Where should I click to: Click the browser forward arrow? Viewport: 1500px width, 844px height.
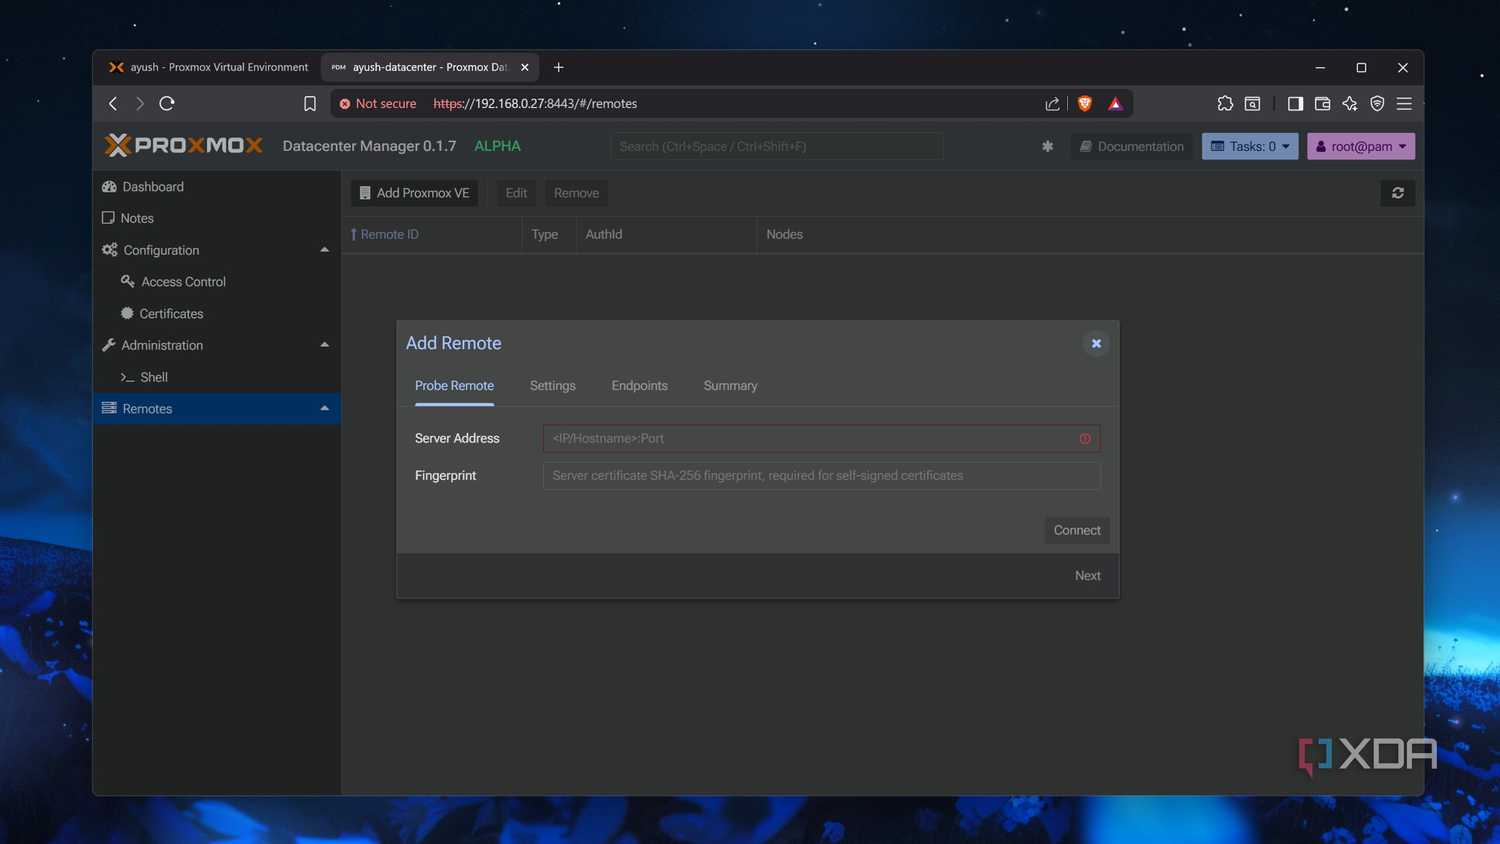(140, 103)
